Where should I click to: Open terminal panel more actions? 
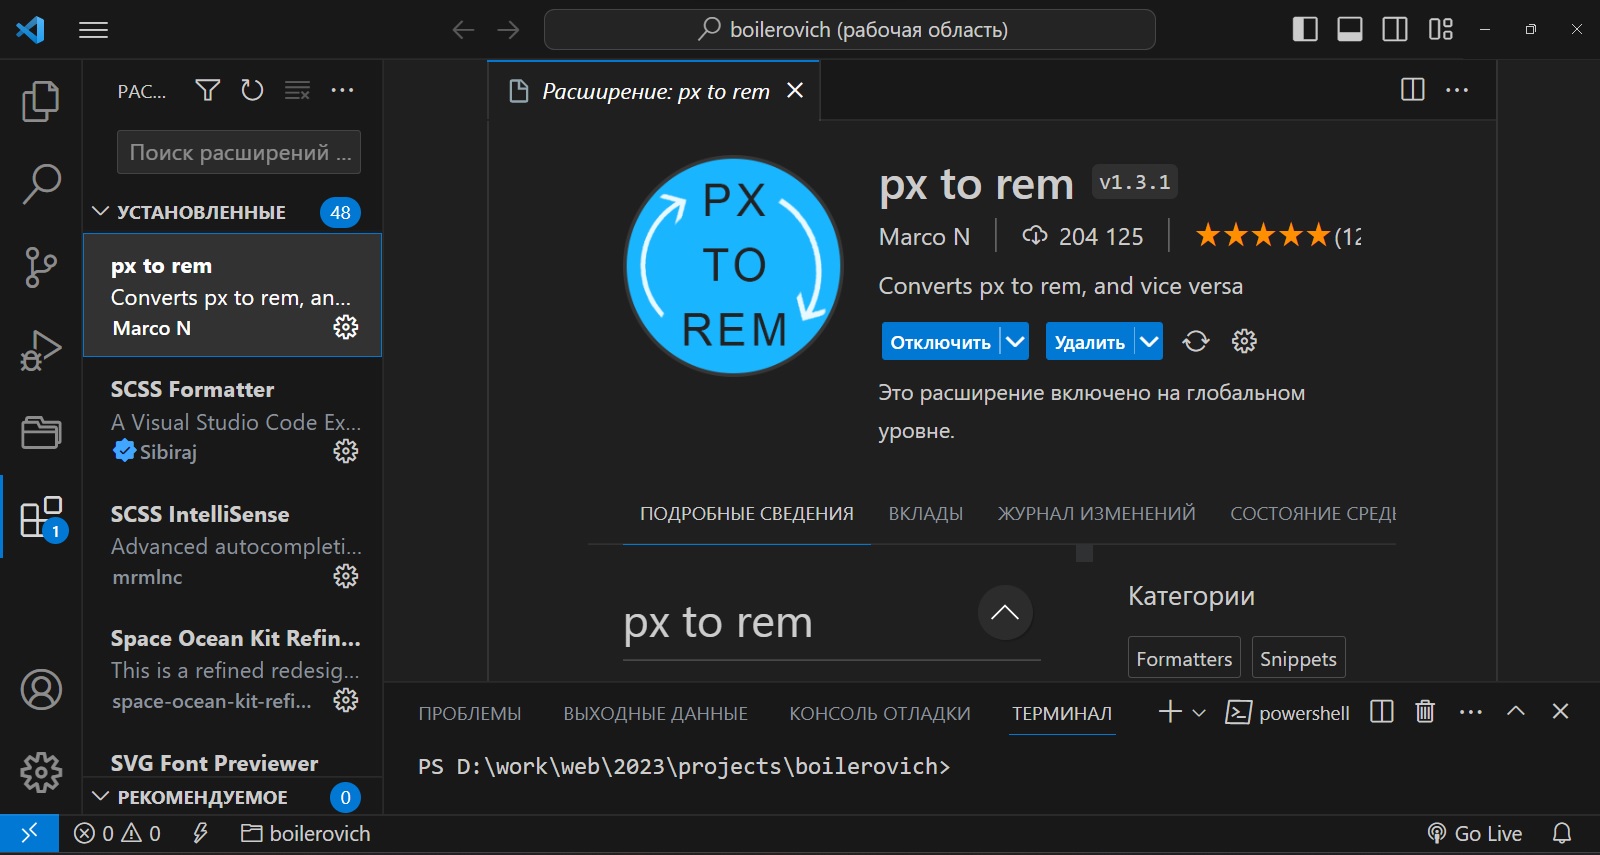(1471, 712)
